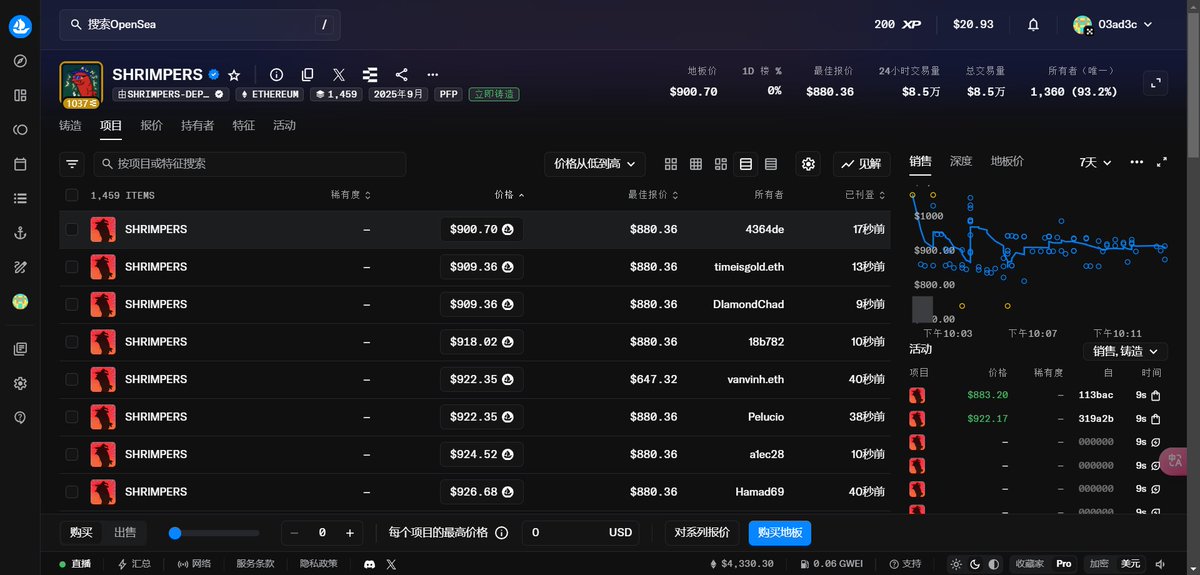Expand the collection stats with the fullscreen icon
Screen dimensions: 1200x575
1155,83
